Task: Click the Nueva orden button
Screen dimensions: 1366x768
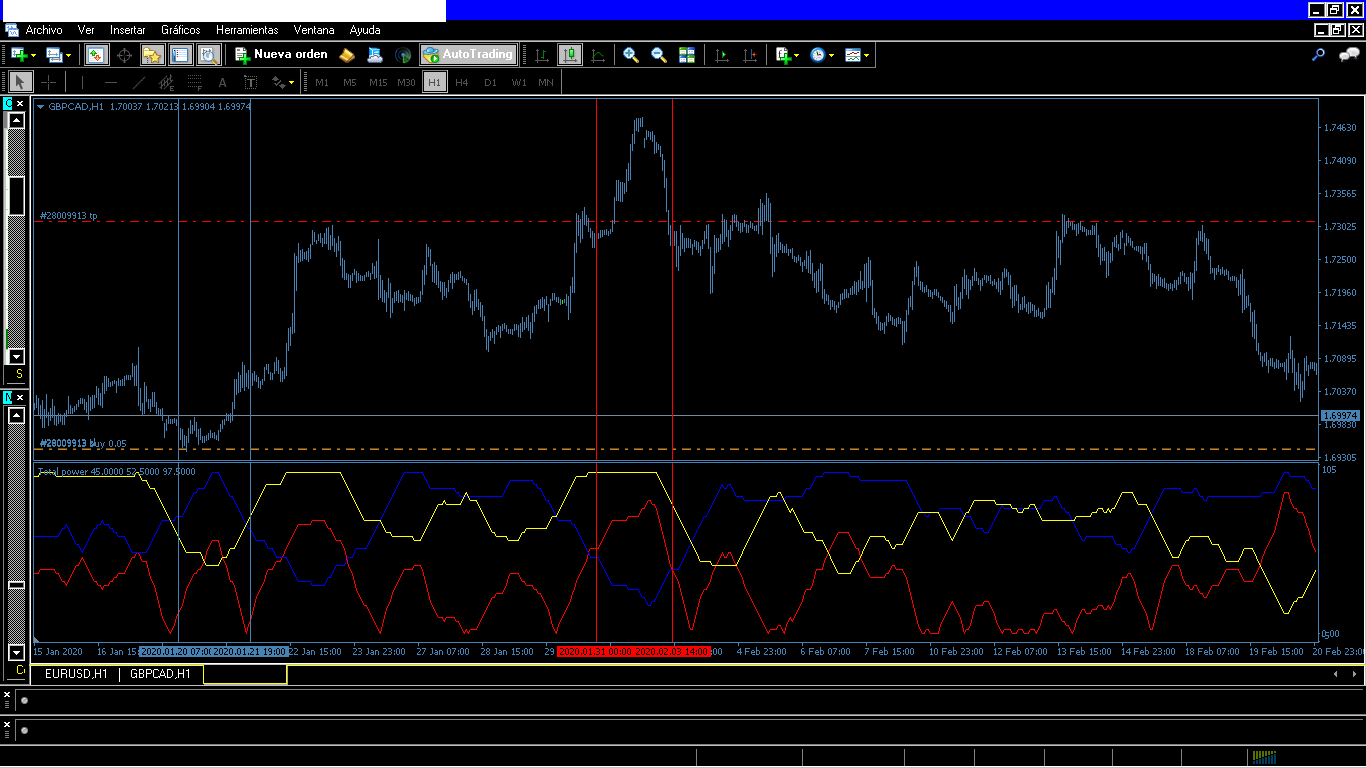Action: click(x=281, y=55)
